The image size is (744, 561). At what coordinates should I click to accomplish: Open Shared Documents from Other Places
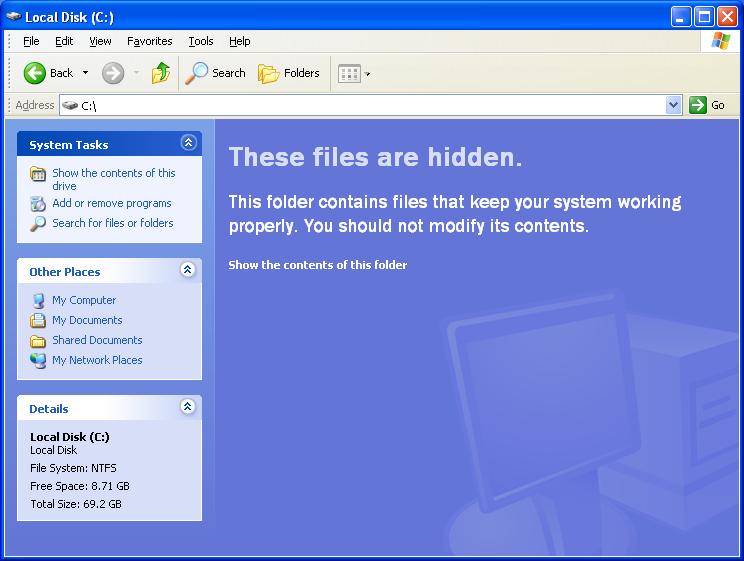click(97, 340)
